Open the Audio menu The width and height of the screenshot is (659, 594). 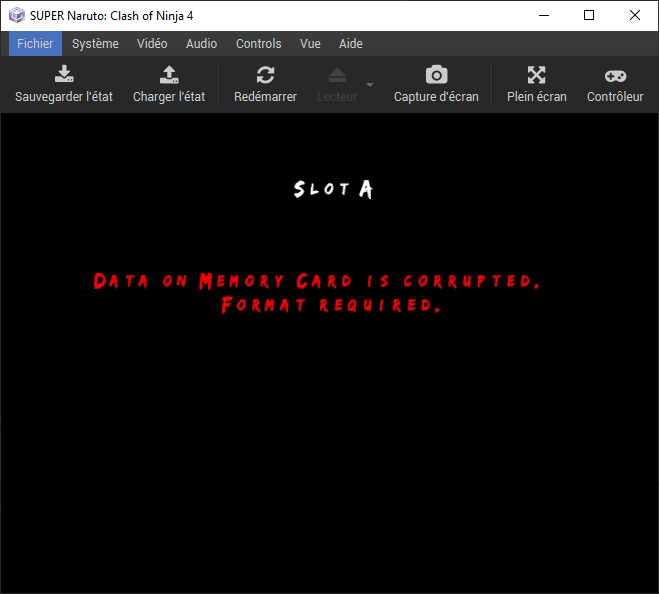click(201, 44)
